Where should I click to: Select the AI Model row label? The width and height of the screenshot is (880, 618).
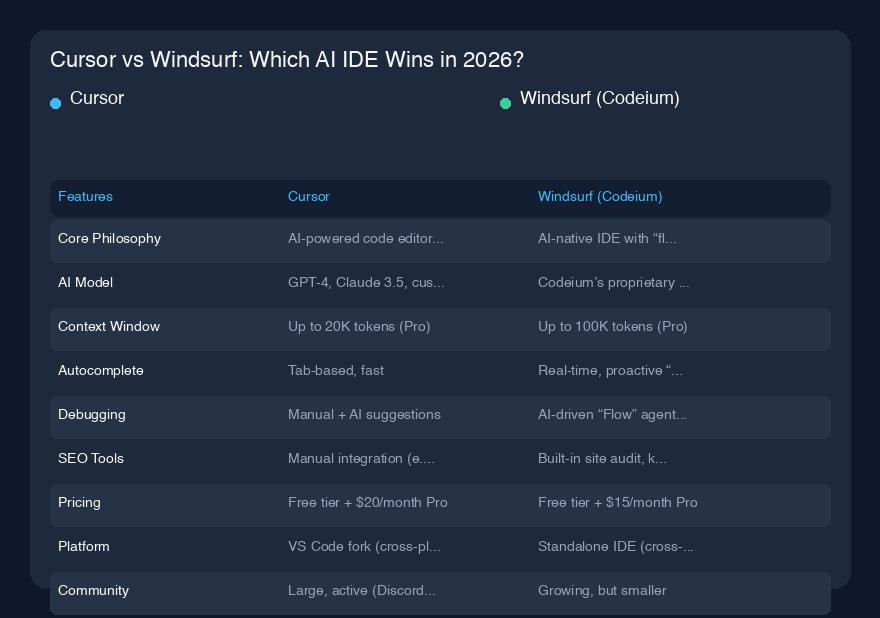click(85, 282)
